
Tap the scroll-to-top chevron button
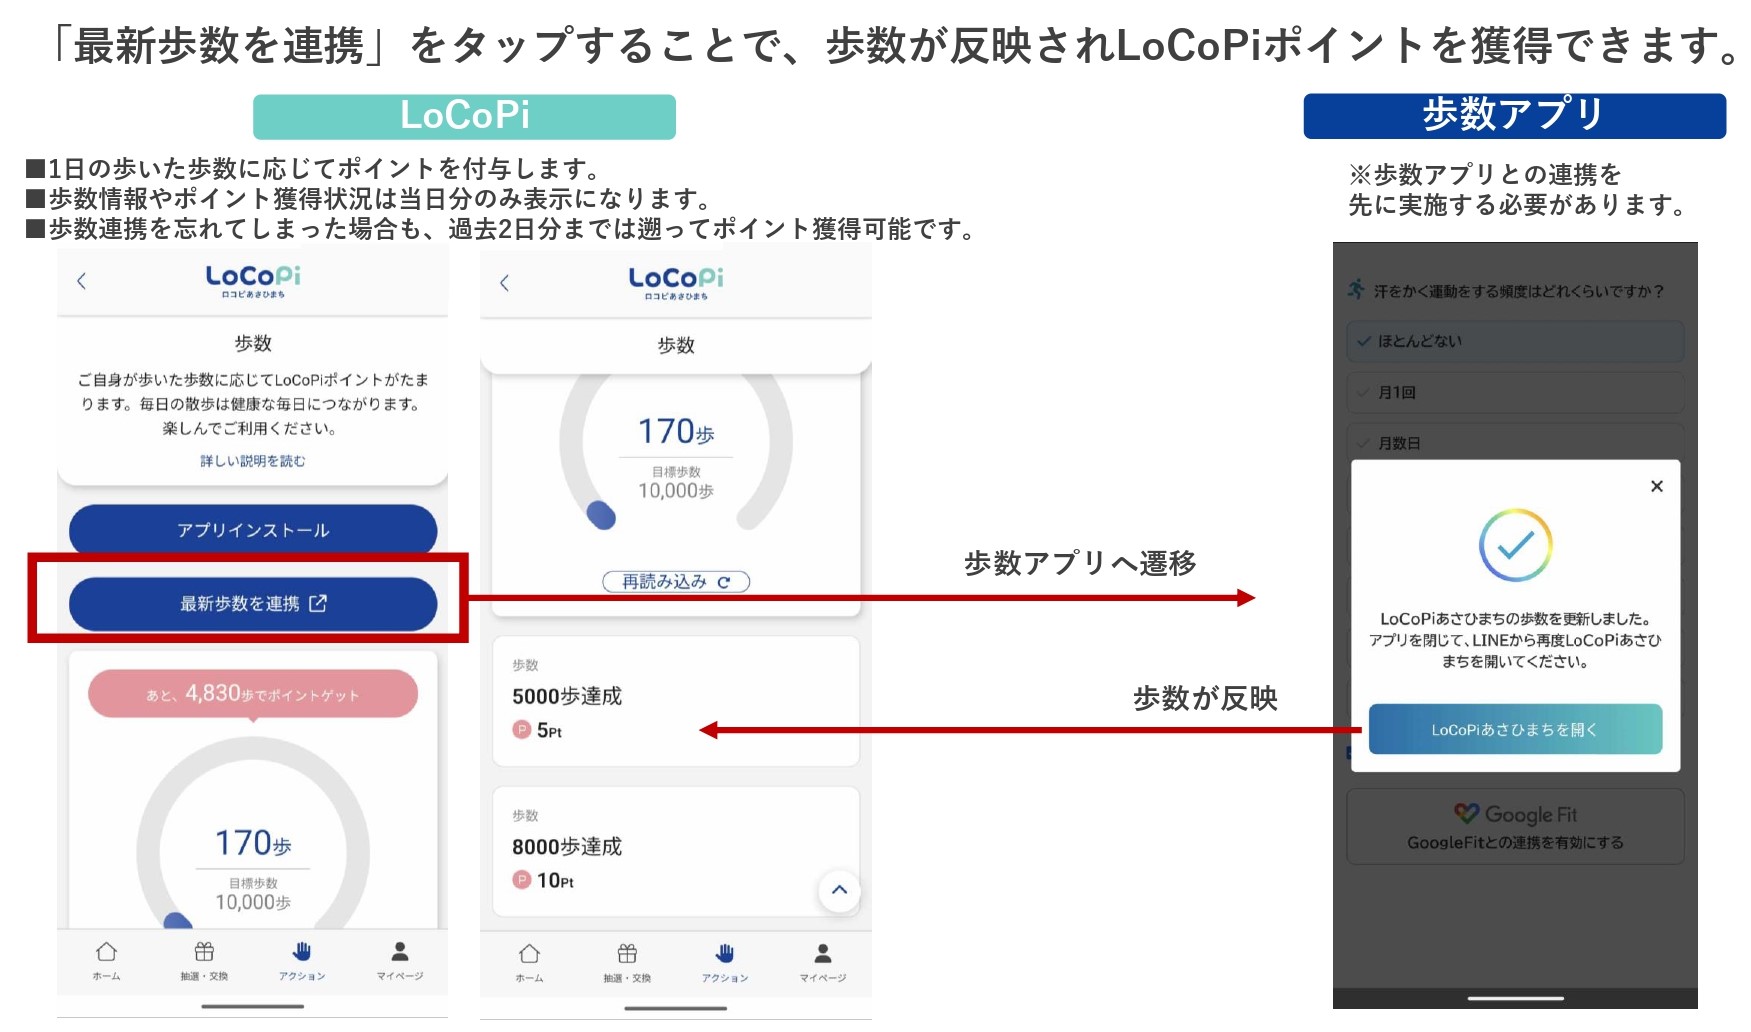coord(840,890)
